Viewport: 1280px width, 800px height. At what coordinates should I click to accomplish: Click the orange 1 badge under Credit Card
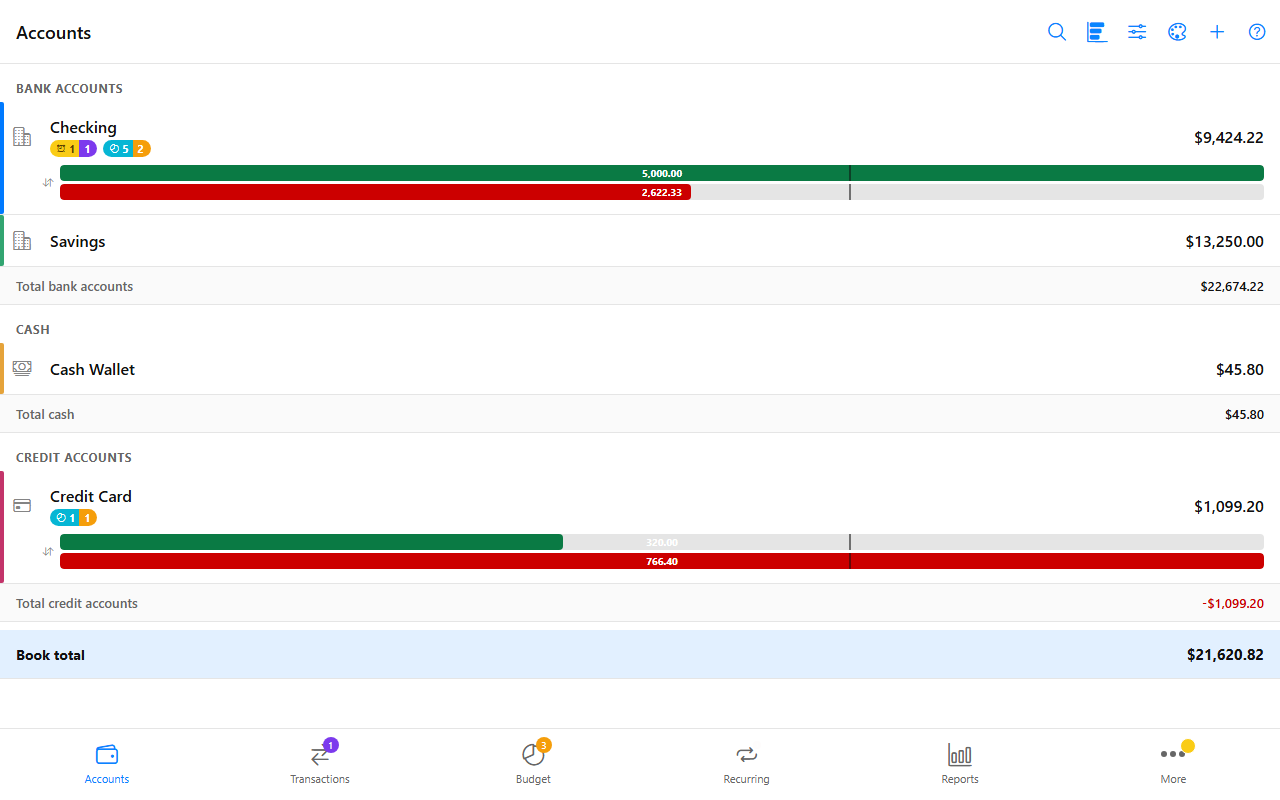pyautogui.click(x=88, y=518)
